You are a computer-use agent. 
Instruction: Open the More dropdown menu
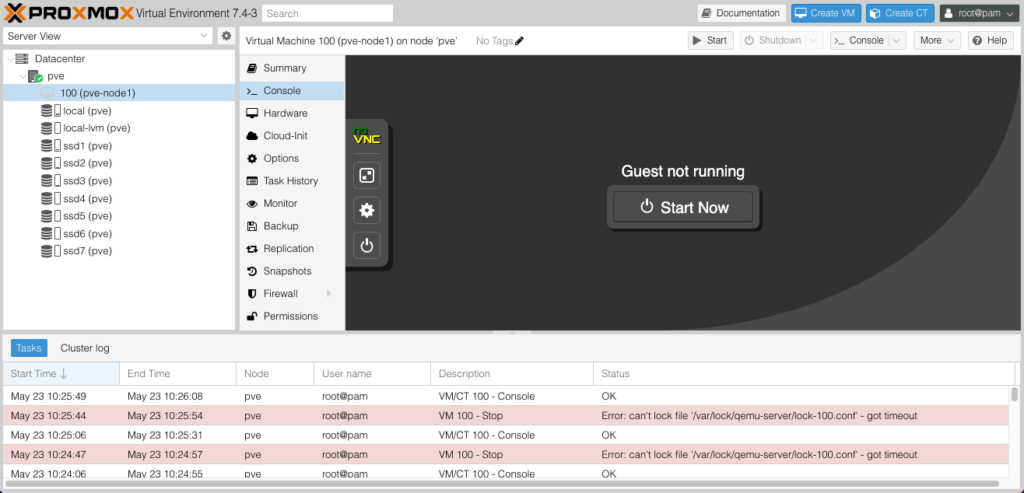pos(936,40)
